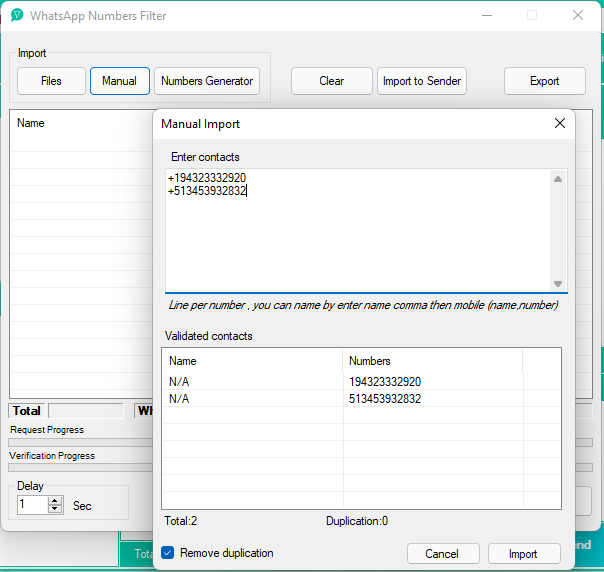
Task: Click the N/A name beside 194323332920
Action: pyautogui.click(x=179, y=382)
